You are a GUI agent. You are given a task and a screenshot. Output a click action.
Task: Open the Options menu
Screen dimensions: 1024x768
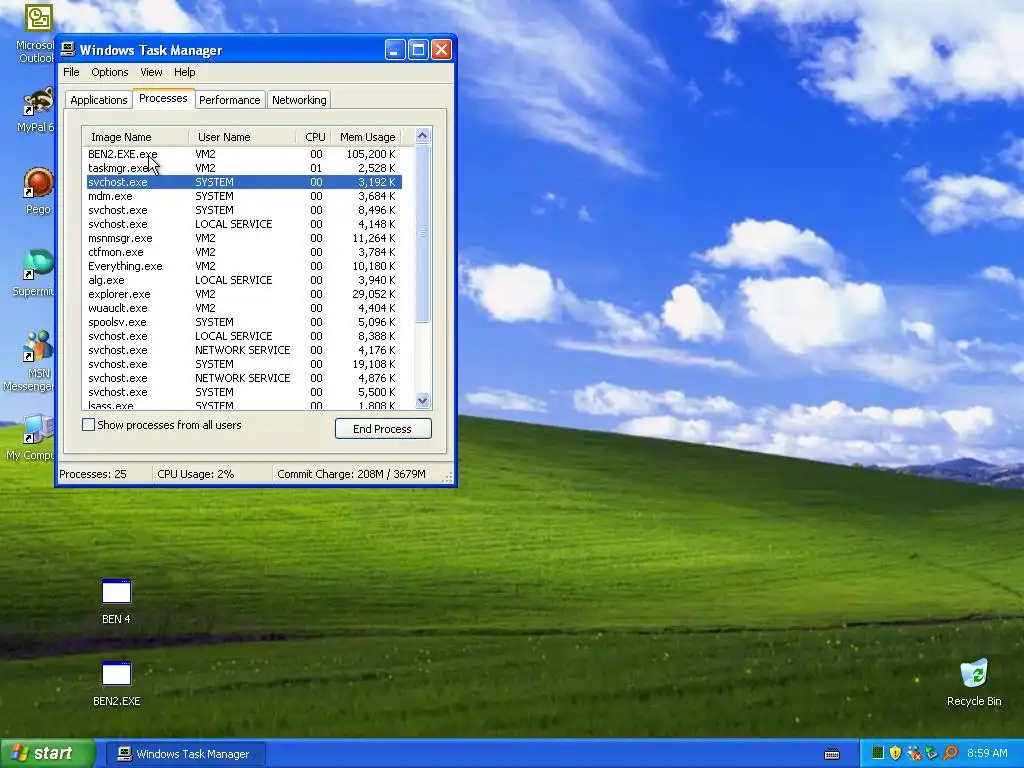[110, 72]
